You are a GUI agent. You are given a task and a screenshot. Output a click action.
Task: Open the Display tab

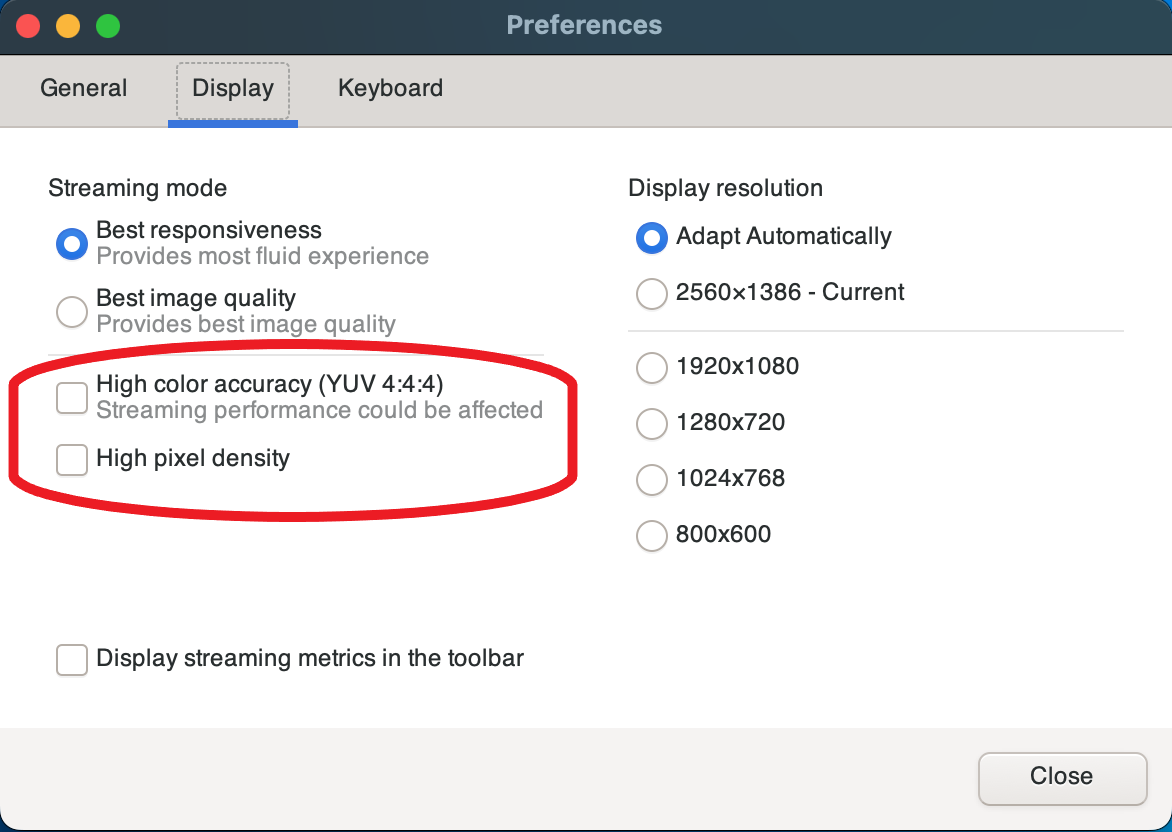(232, 88)
